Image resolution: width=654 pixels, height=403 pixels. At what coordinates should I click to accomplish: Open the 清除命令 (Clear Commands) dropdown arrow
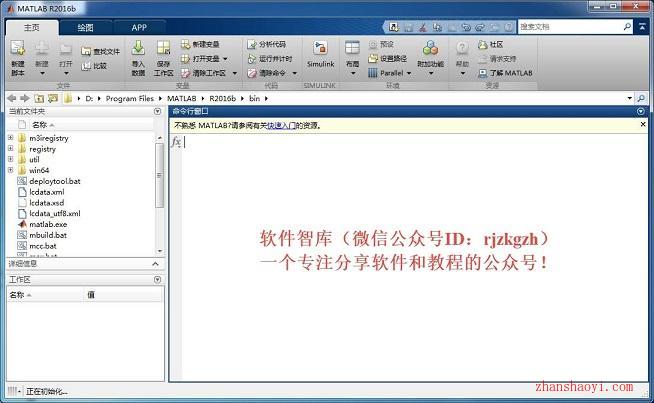click(294, 73)
